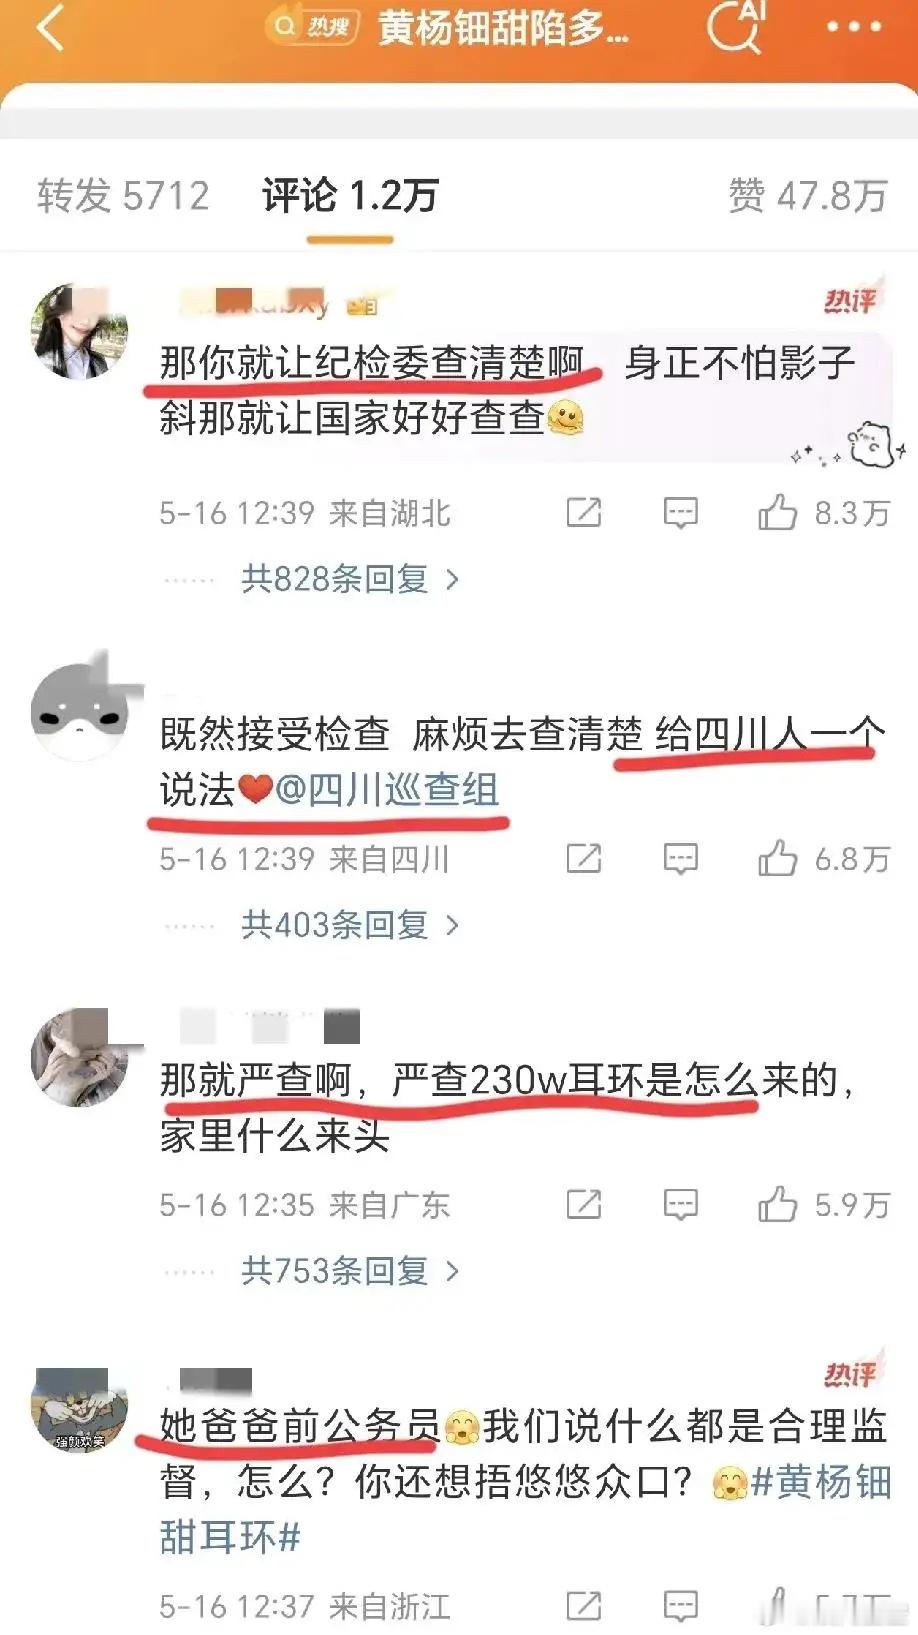This screenshot has height=1635, width=918.
Task: Tap reply bubble on the Guangdong comment
Action: [681, 1205]
